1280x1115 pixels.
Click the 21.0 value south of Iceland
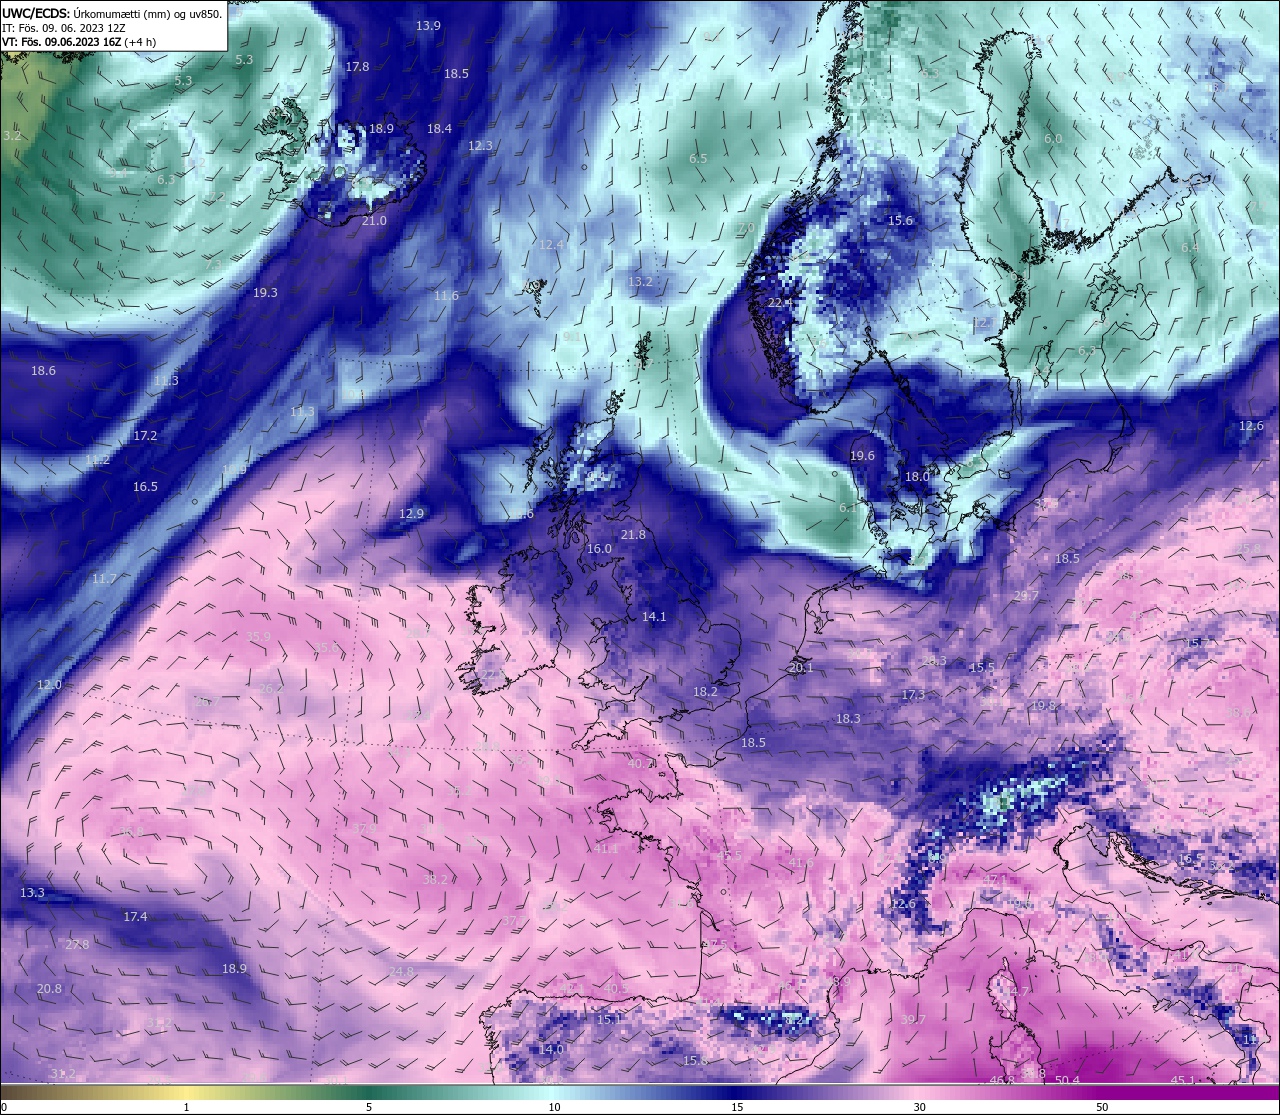tap(374, 221)
